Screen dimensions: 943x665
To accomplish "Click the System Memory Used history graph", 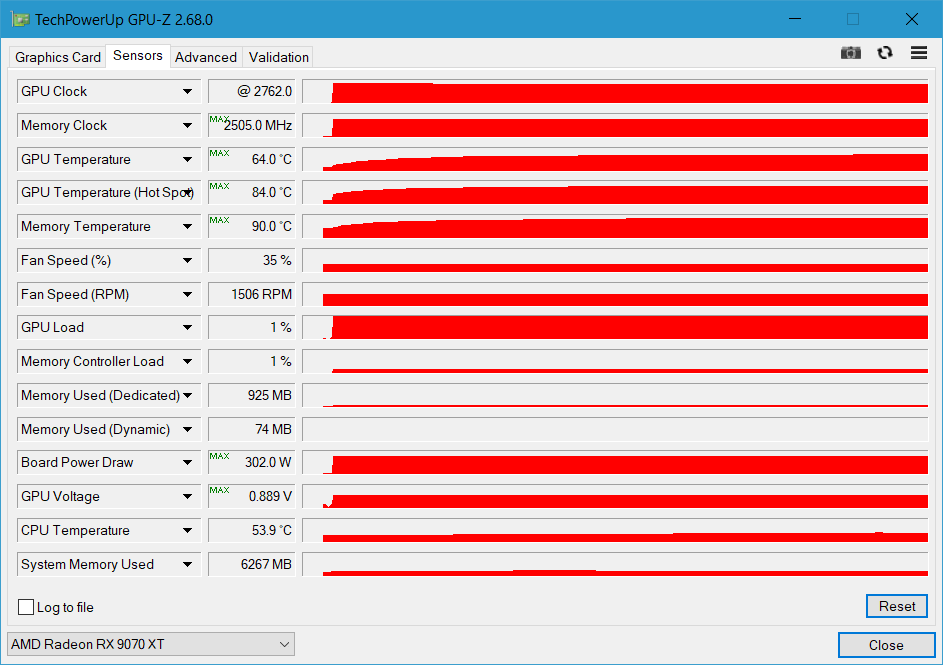I will tap(615, 564).
